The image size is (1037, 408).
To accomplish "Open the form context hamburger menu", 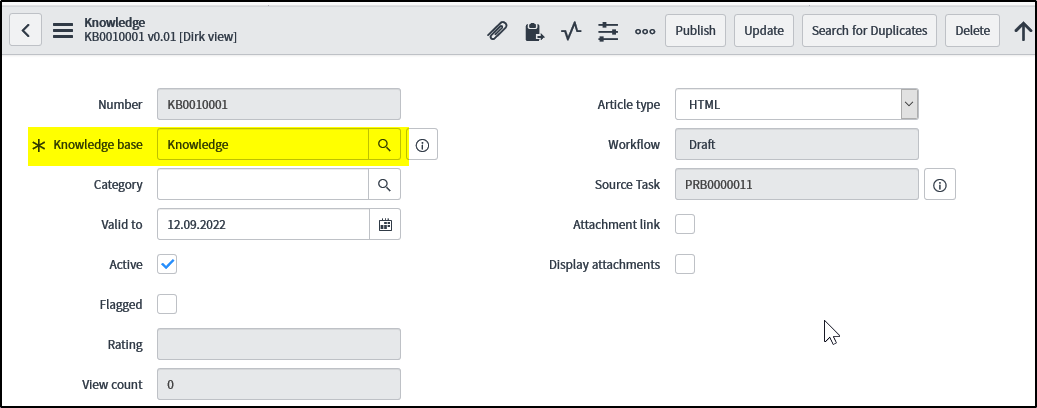I will pos(63,30).
